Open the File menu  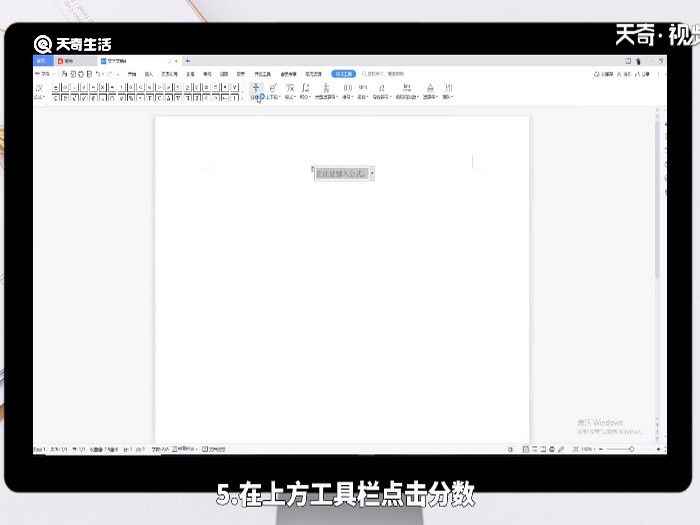tap(44, 74)
